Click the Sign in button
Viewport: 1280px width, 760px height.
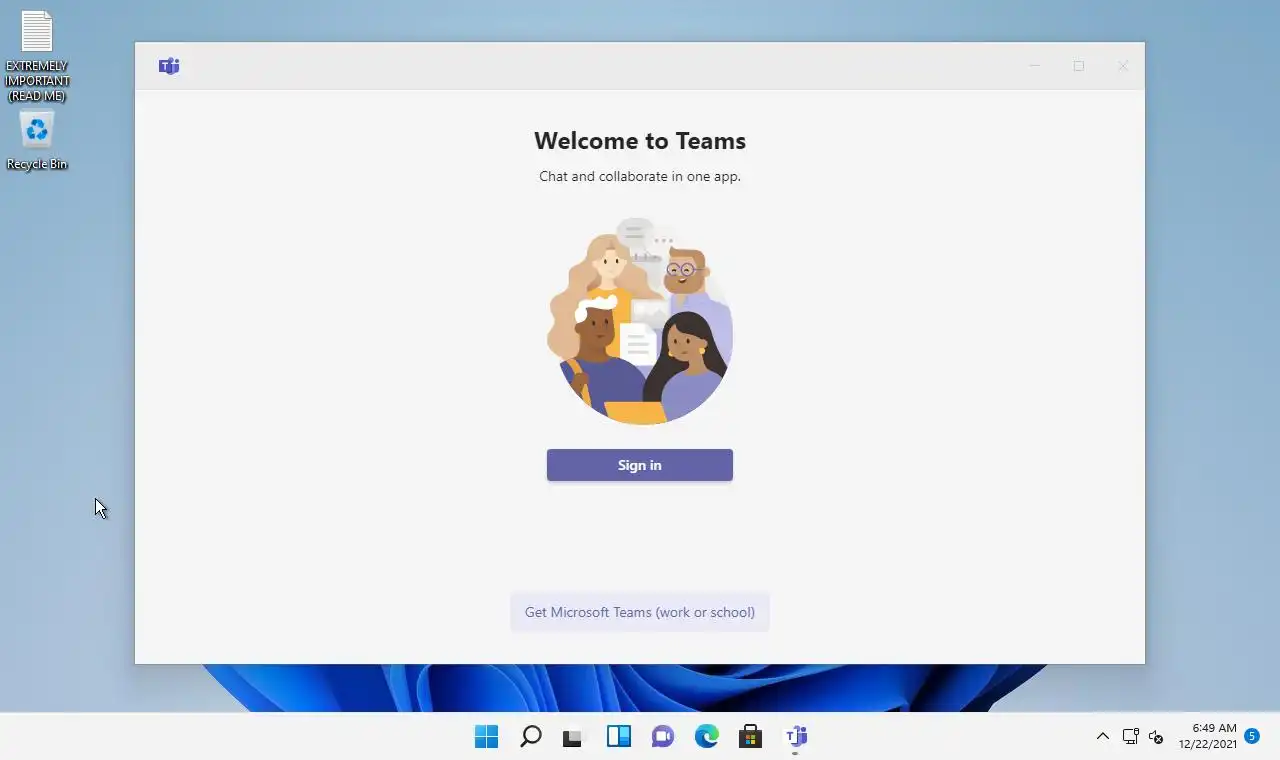click(x=640, y=465)
